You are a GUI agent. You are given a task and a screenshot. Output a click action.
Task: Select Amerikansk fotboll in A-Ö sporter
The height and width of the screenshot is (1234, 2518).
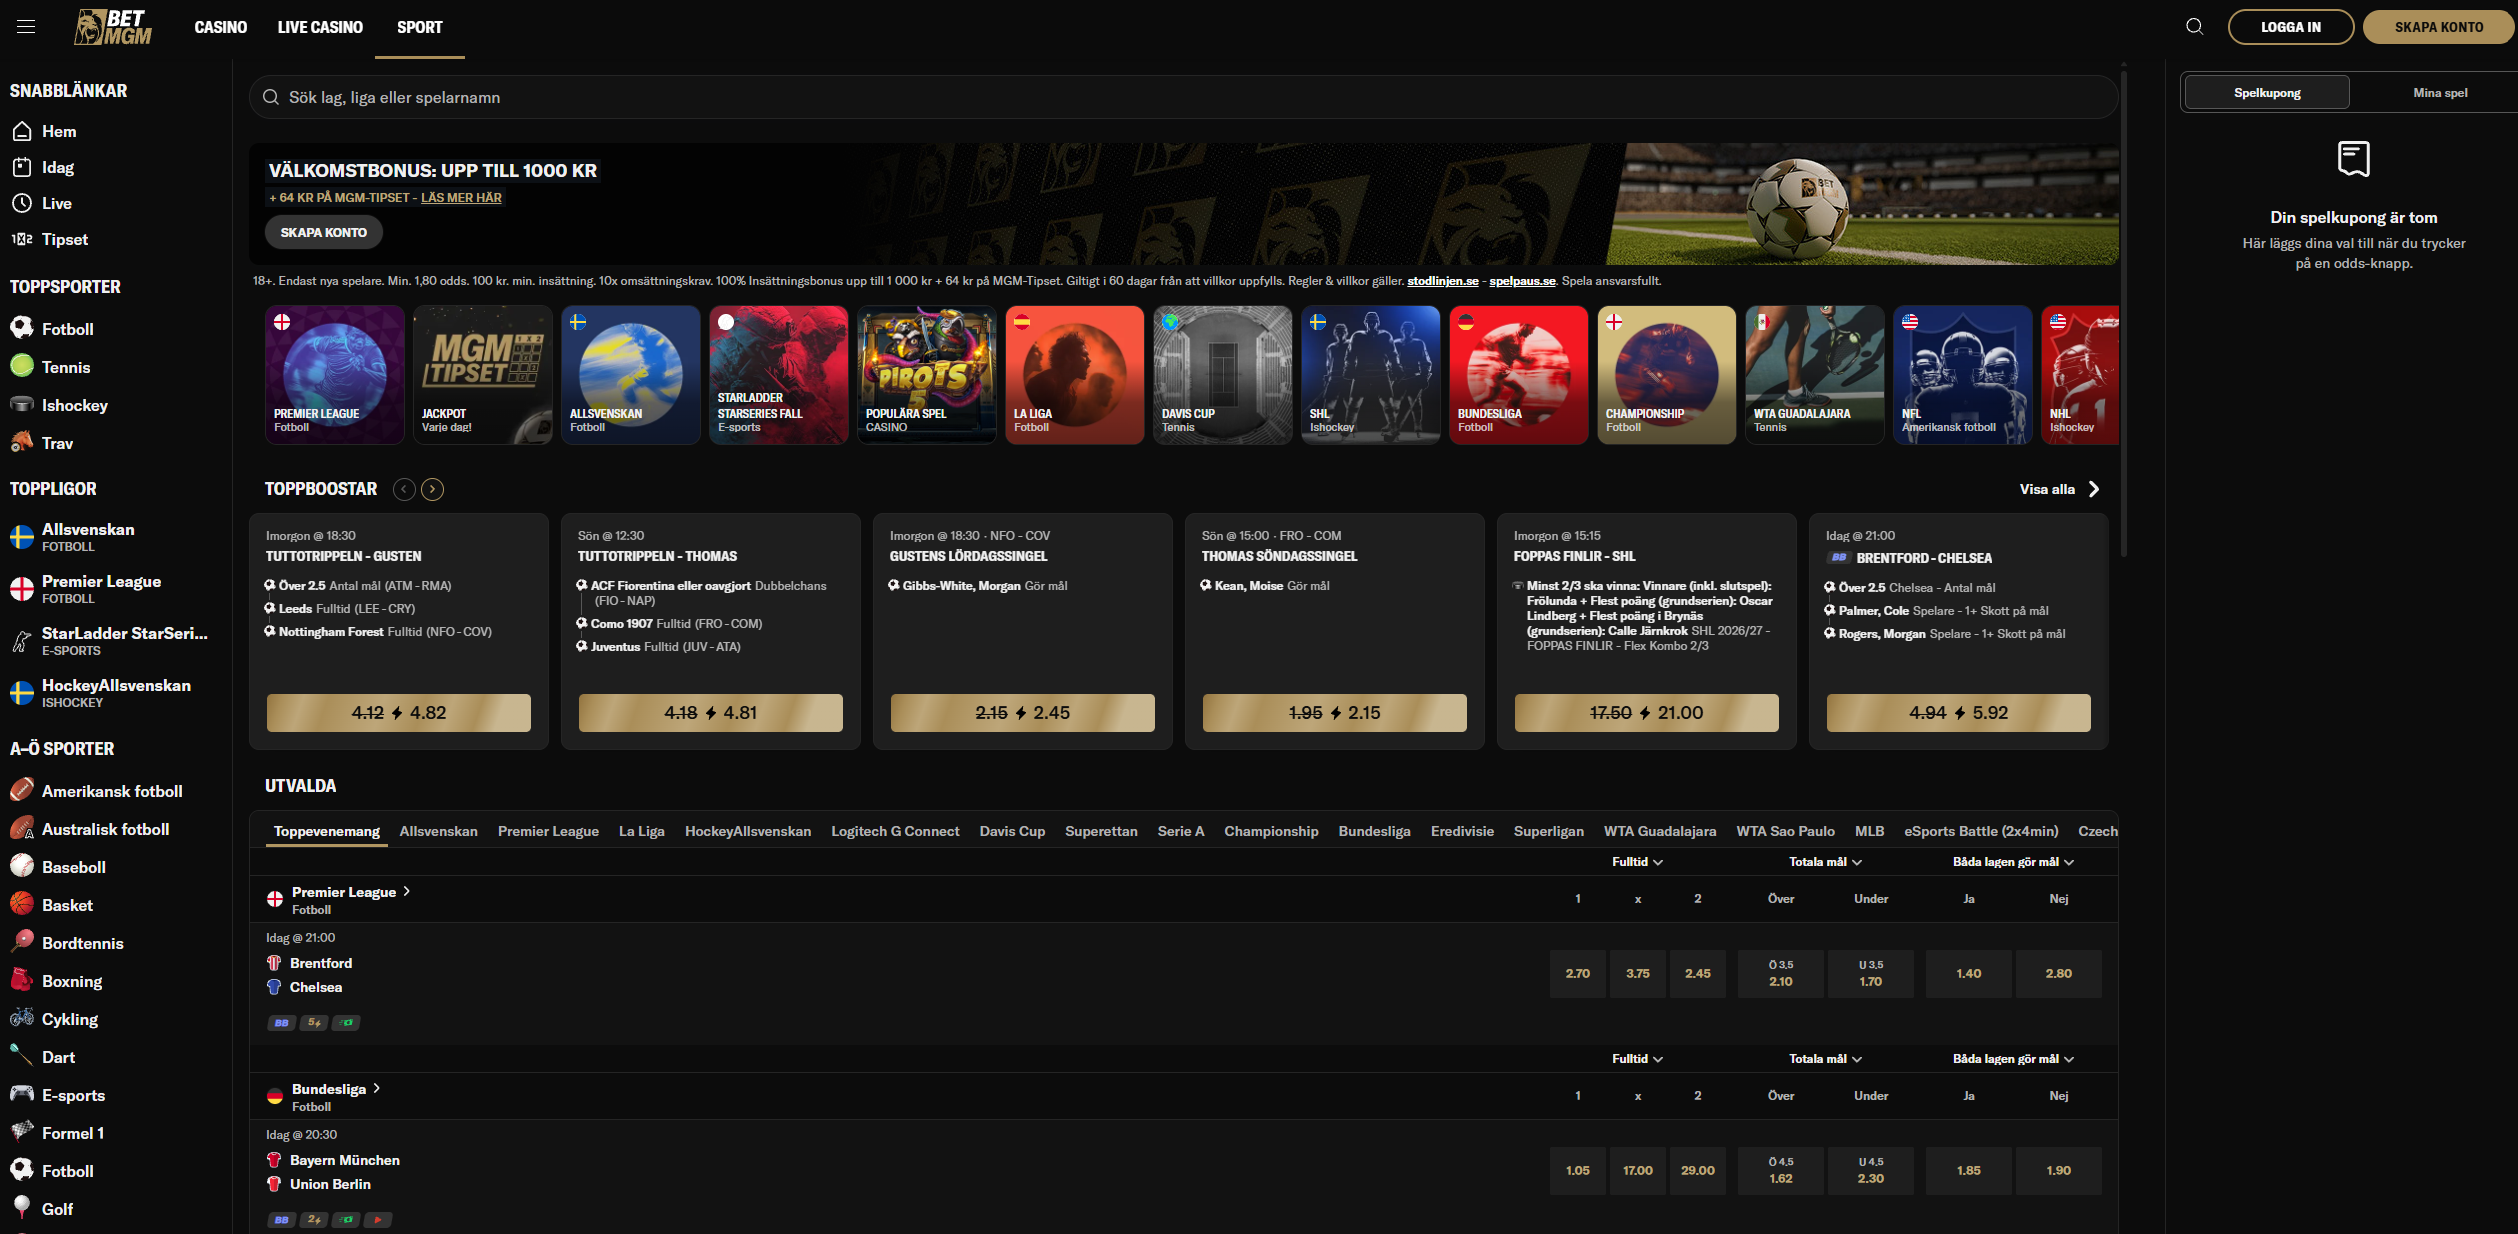click(112, 791)
